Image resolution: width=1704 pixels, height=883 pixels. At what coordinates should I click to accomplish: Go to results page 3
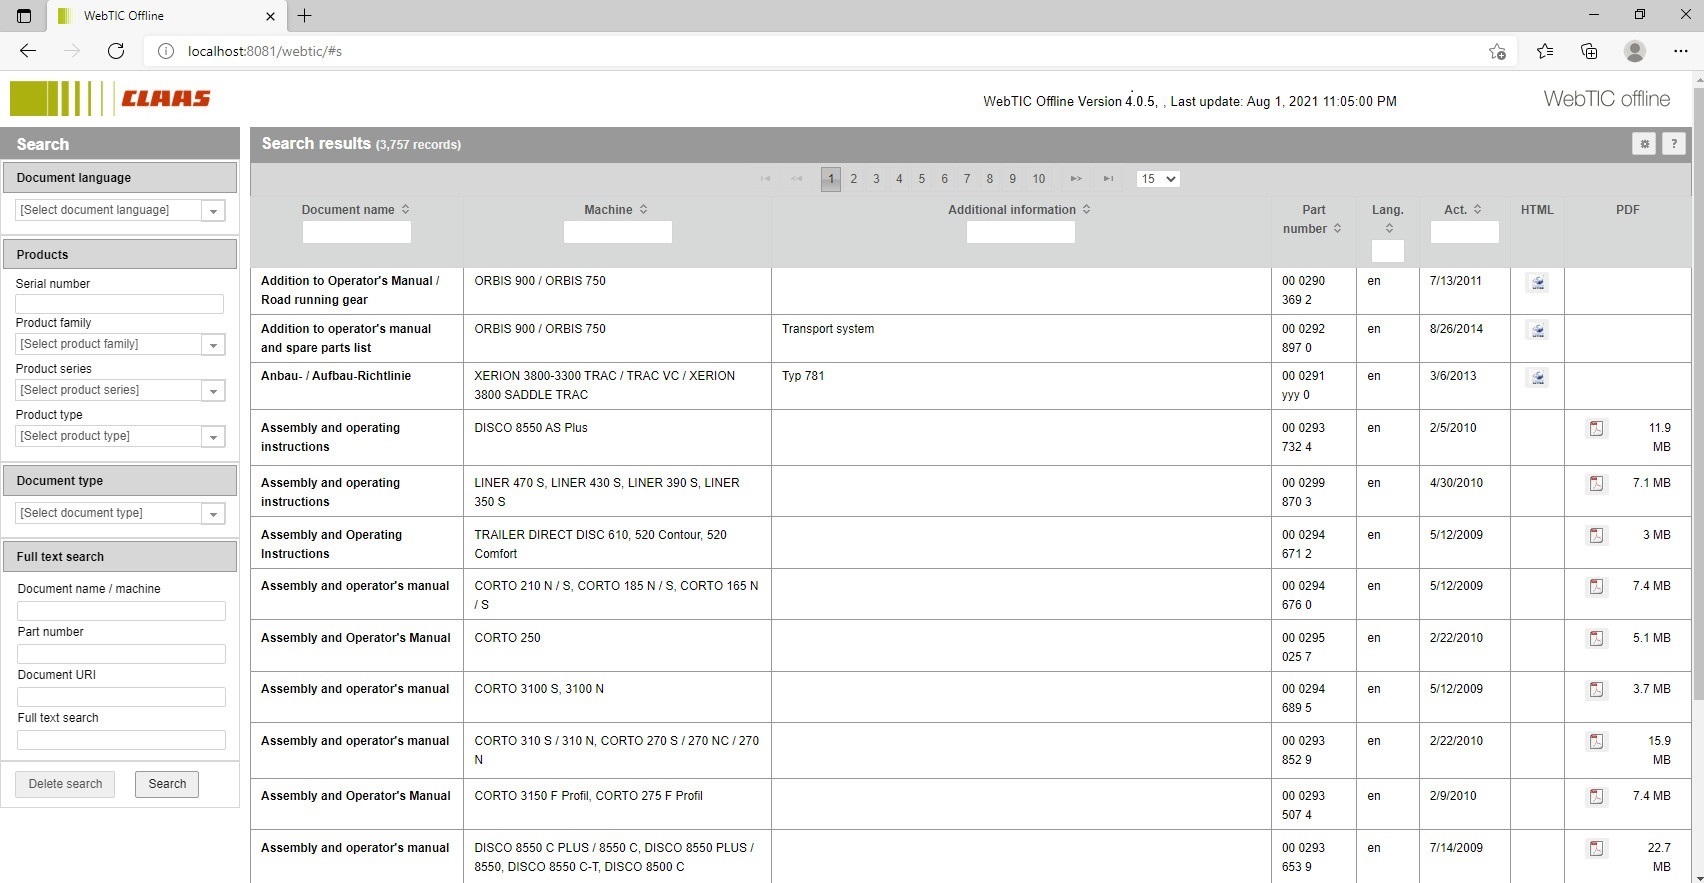click(876, 179)
